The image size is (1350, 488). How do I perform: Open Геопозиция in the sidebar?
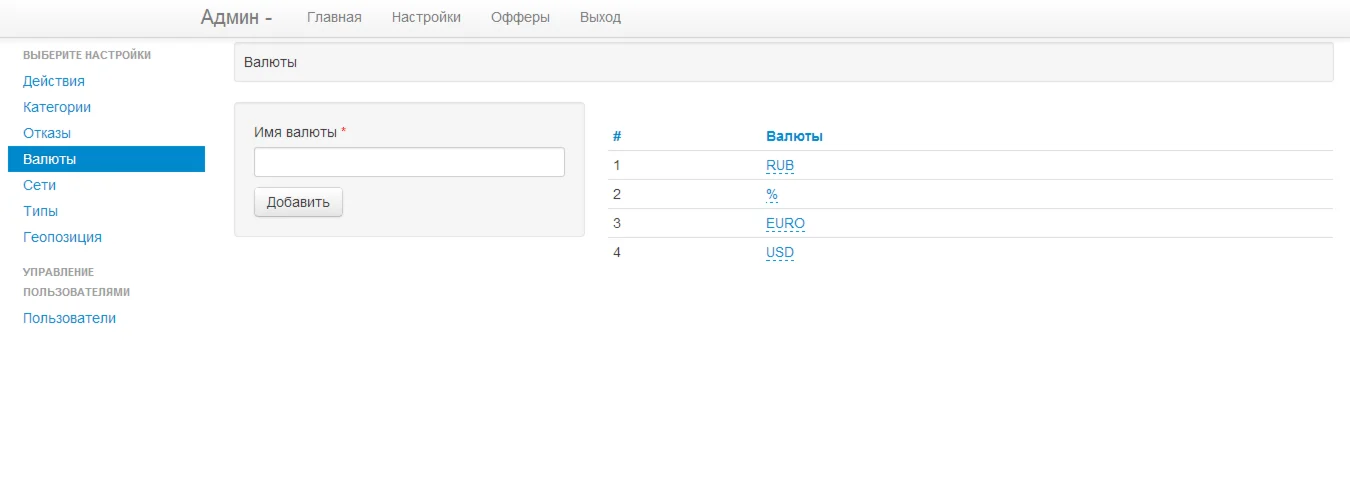tap(62, 237)
